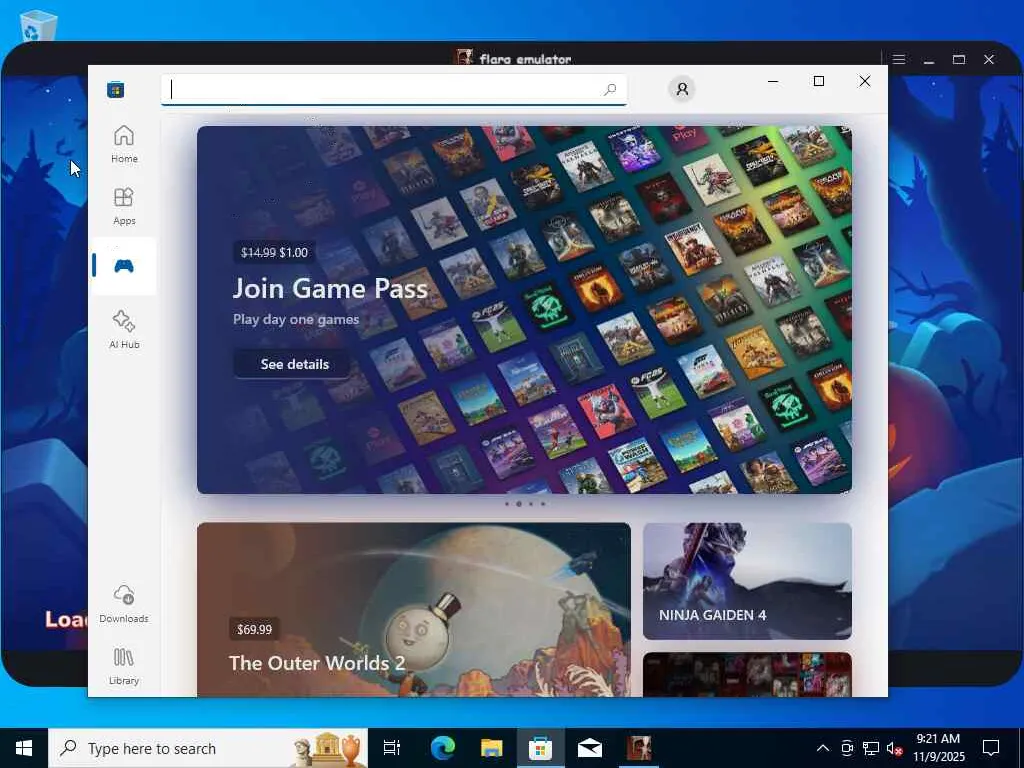Open Windows Start menu
Image resolution: width=1024 pixels, height=768 pixels.
click(24, 748)
